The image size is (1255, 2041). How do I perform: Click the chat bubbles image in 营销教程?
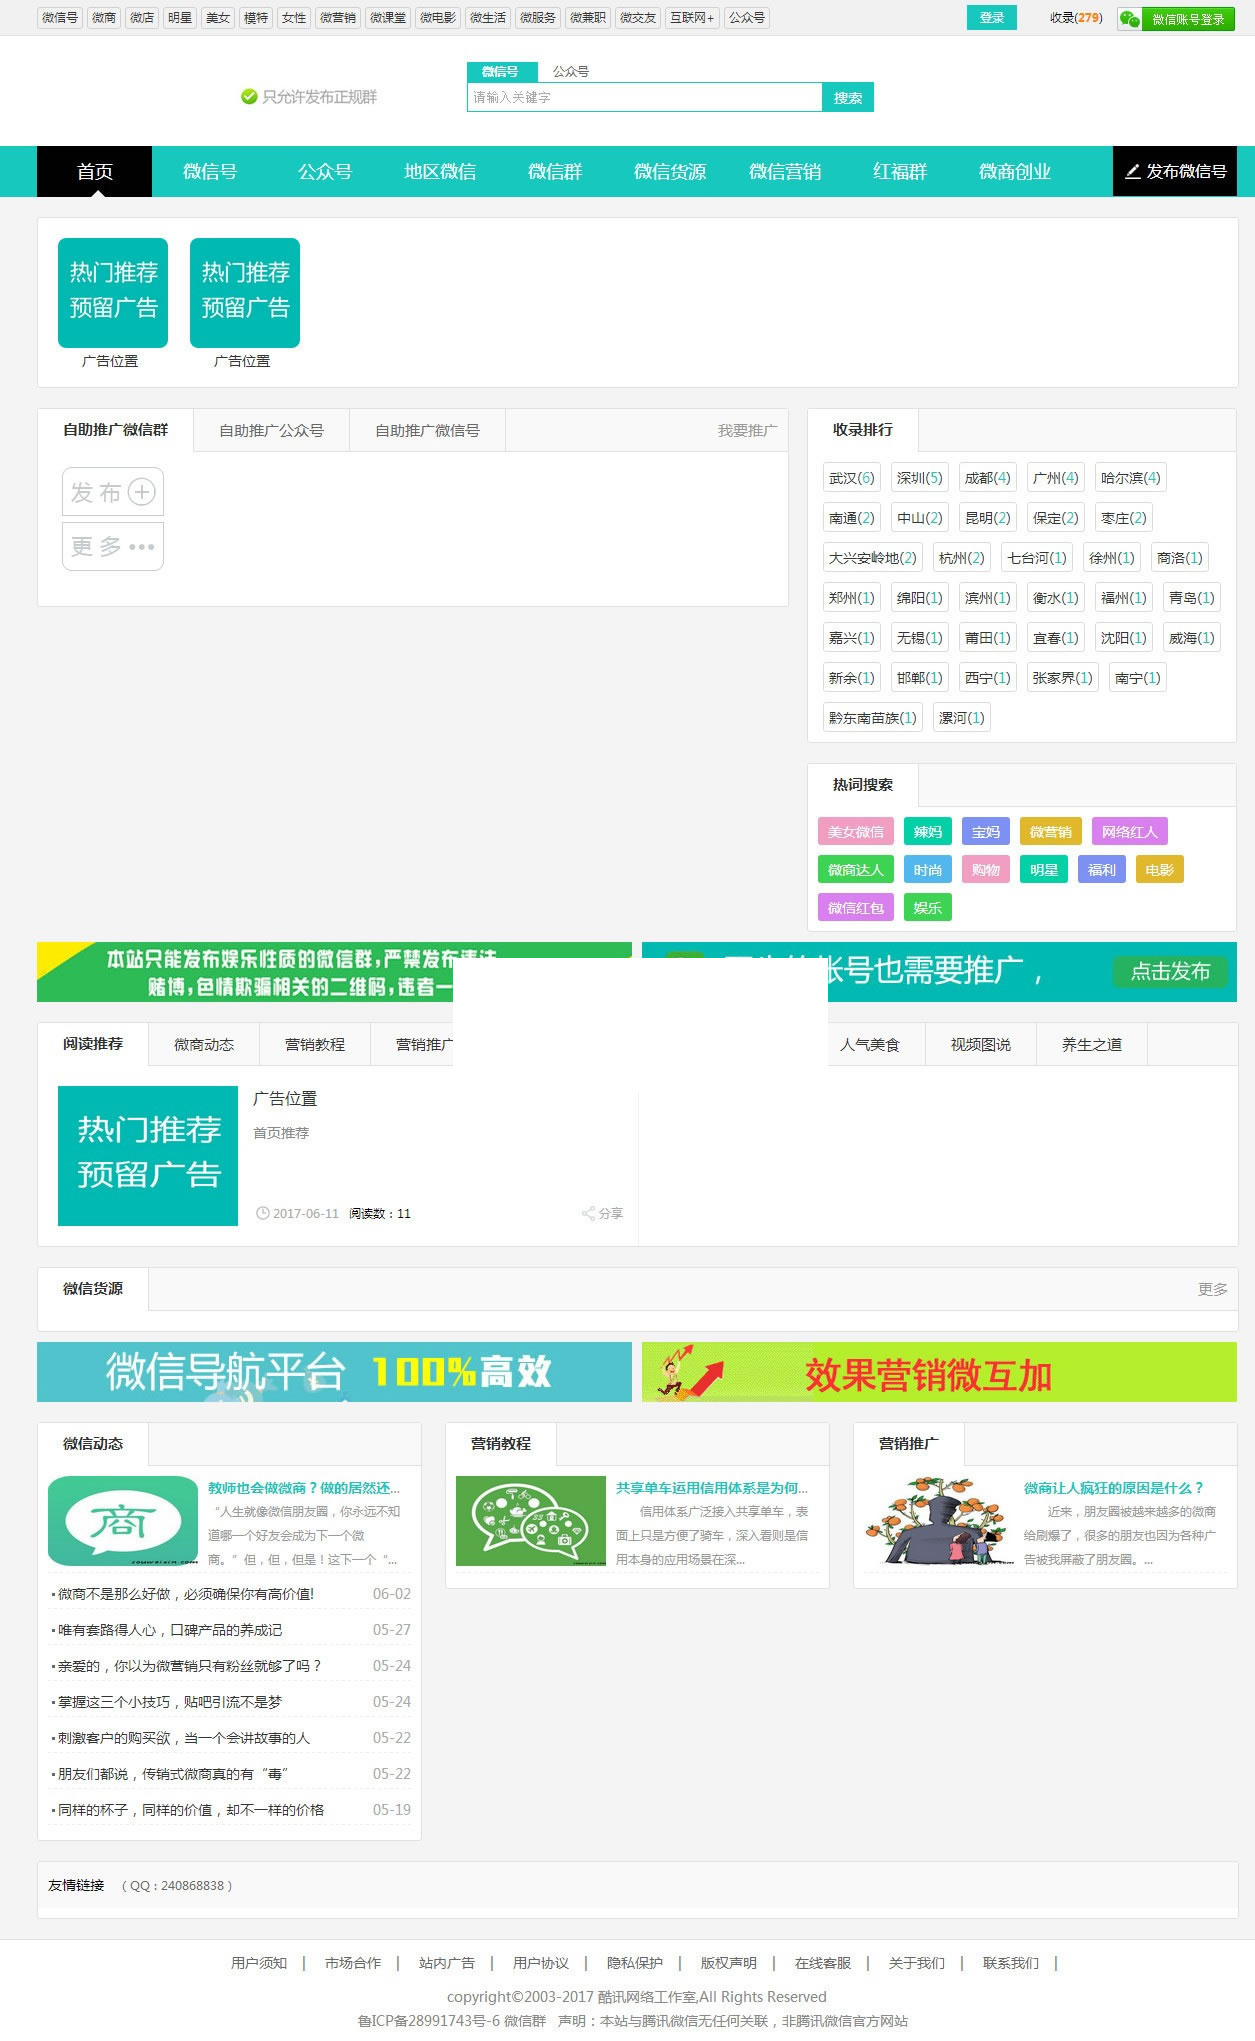pos(530,1521)
